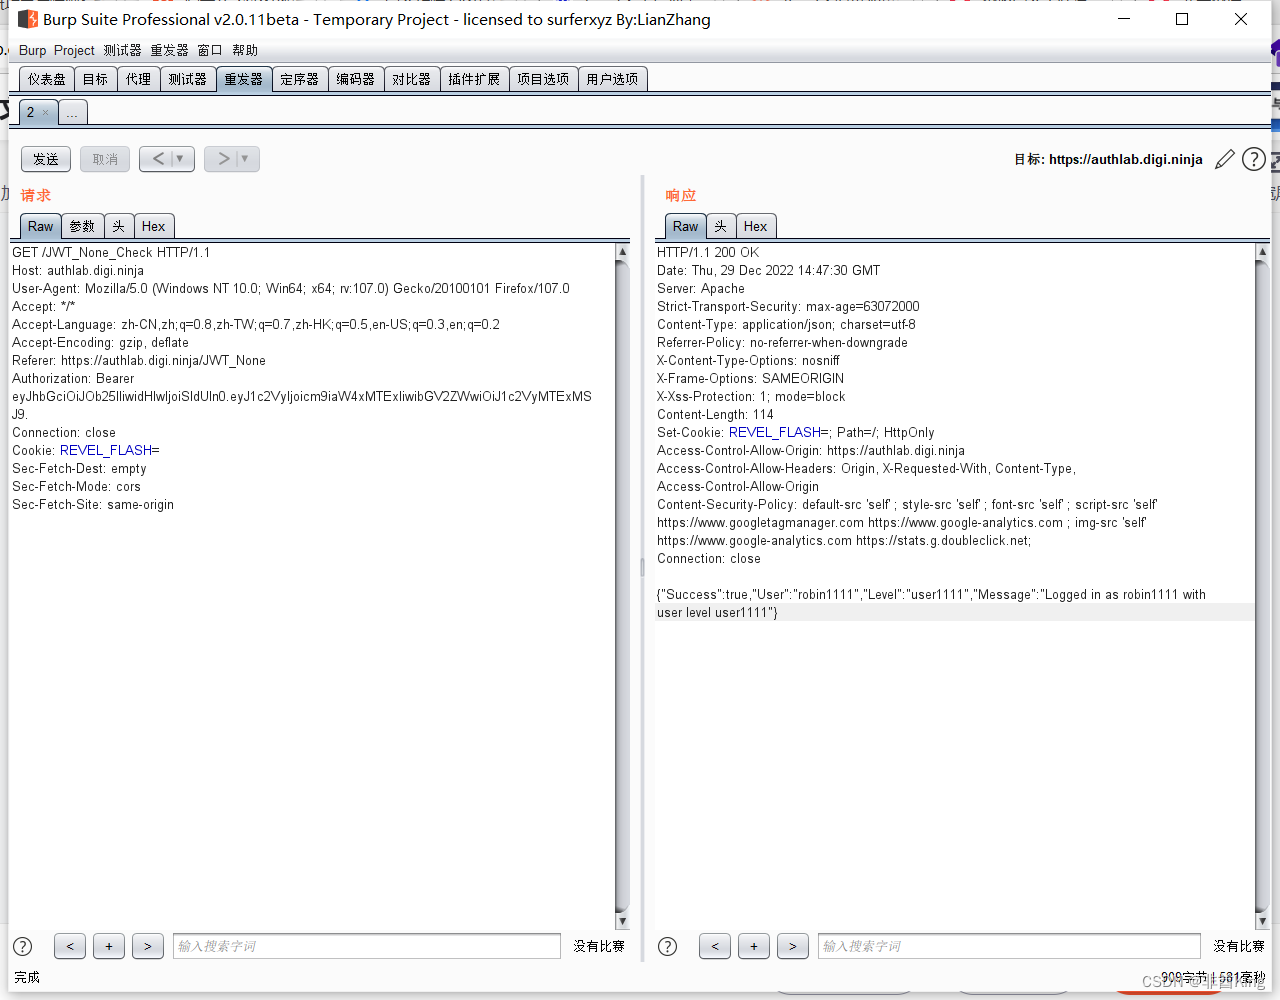Switch to the 项目选项 tab
This screenshot has width=1280, height=1000.
coord(543,79)
